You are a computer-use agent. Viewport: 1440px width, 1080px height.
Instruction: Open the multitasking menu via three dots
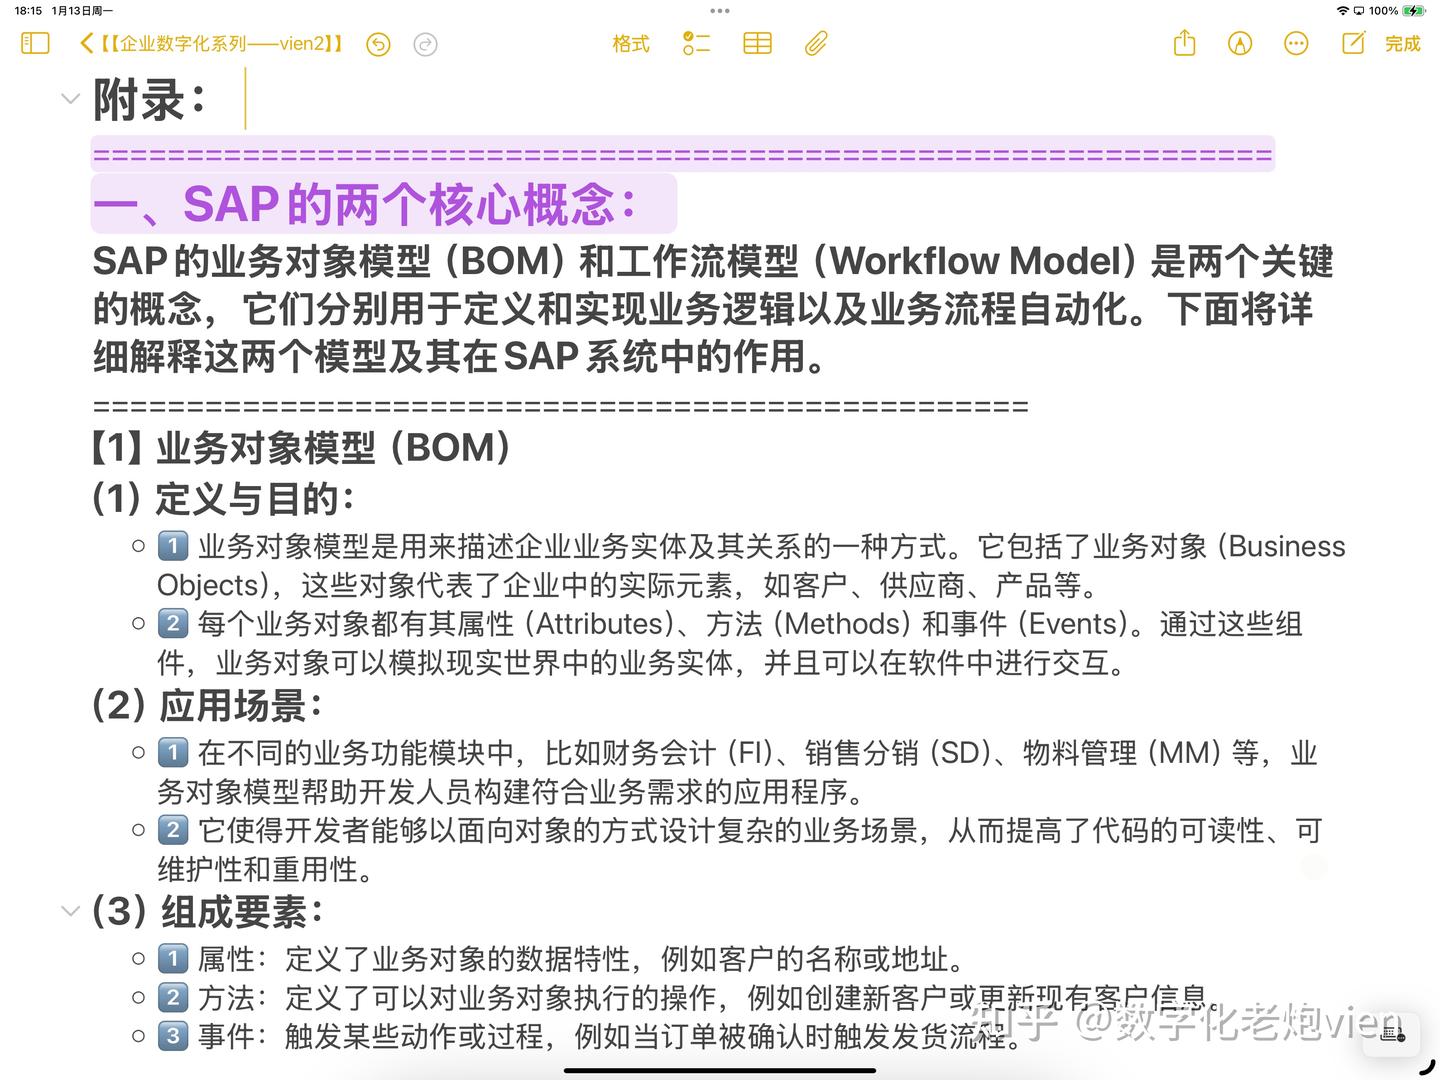click(x=719, y=11)
